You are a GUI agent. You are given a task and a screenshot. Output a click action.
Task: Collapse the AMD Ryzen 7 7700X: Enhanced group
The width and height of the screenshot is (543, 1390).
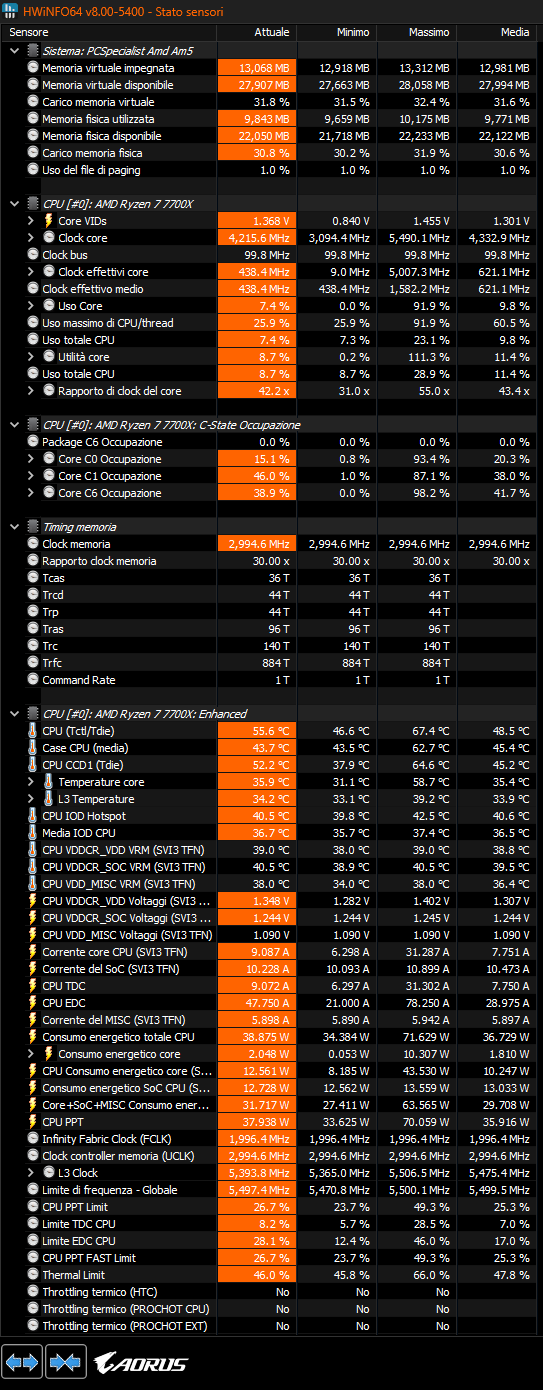tap(16, 714)
